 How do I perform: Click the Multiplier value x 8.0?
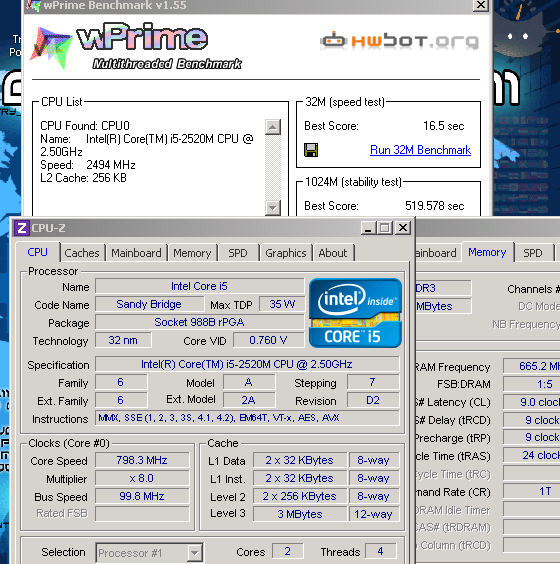pyautogui.click(x=142, y=478)
